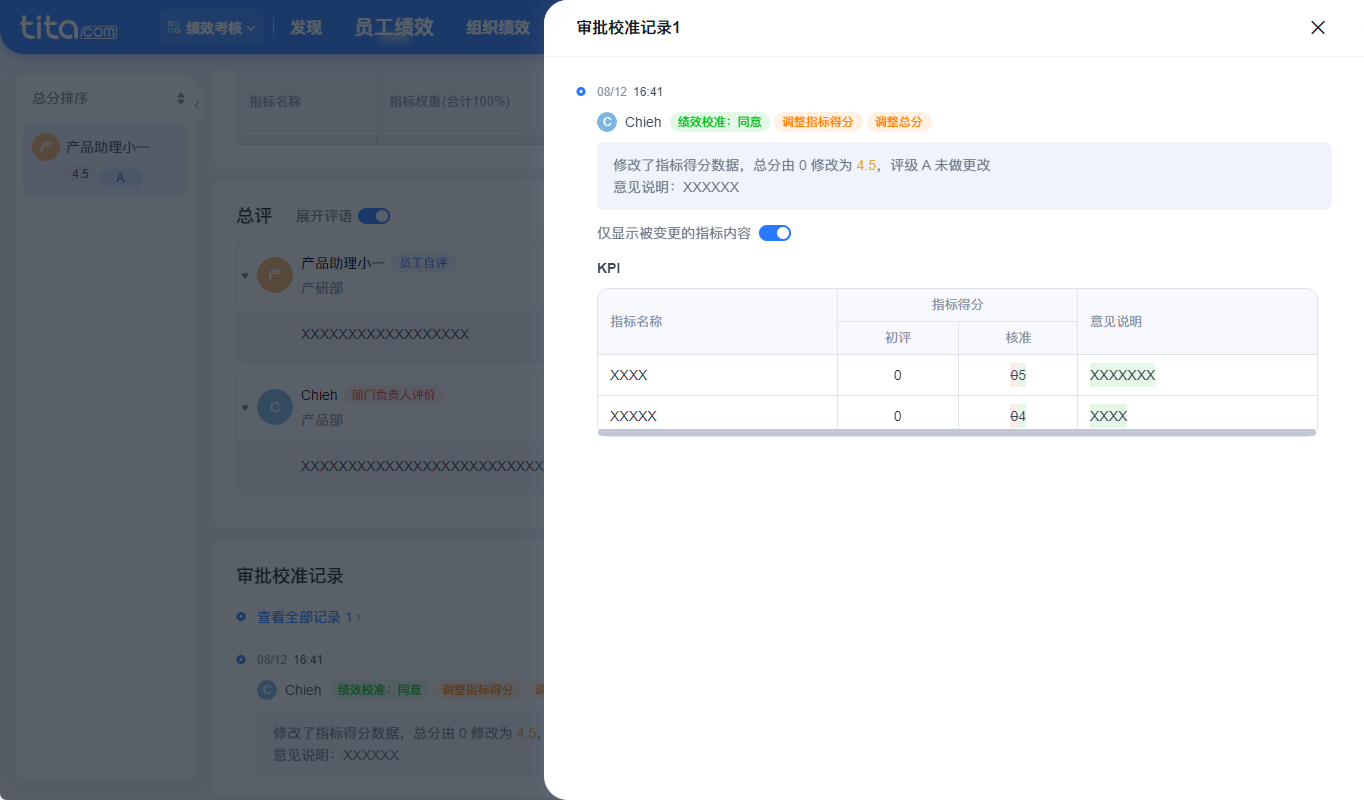Viewport: 1364px width, 800px height.
Task: Click the 员工自评 tag
Action: pyautogui.click(x=423, y=263)
